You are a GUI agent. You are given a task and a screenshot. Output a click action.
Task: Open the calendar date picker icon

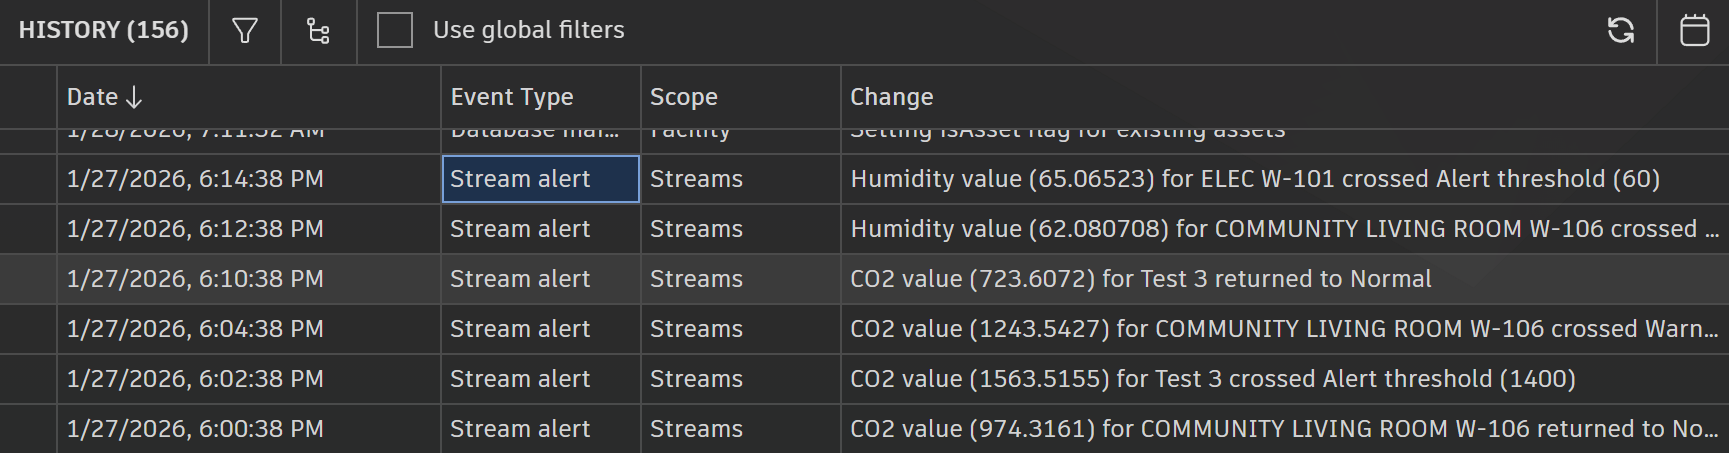tap(1694, 31)
